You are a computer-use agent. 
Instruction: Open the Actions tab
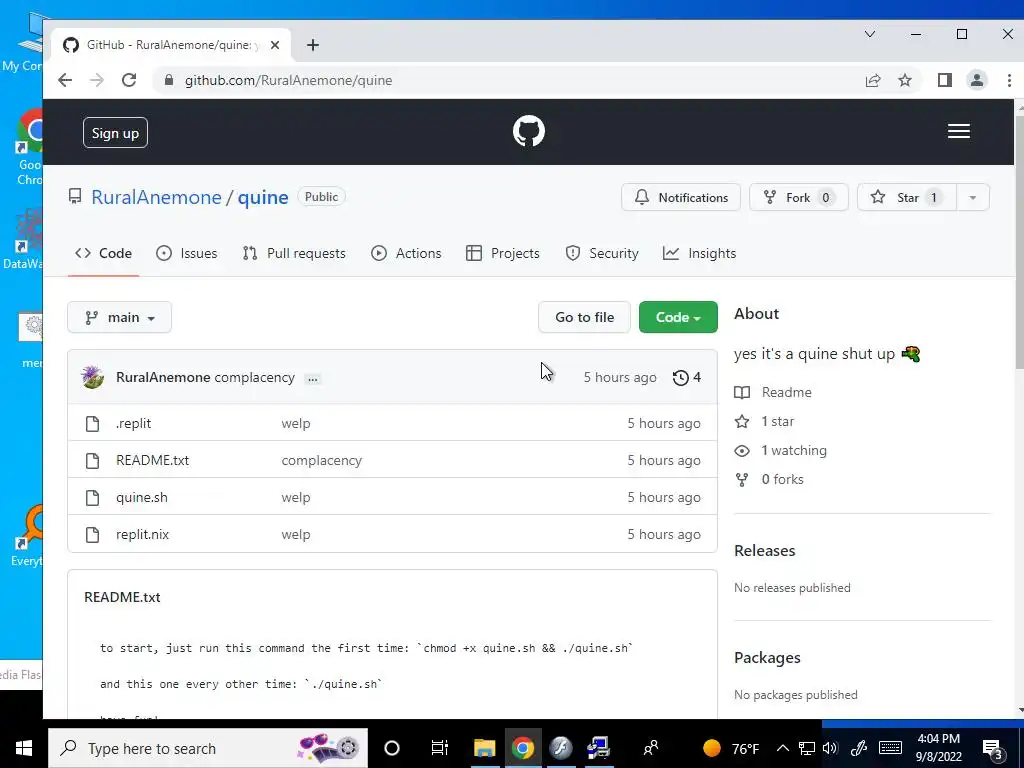[406, 253]
